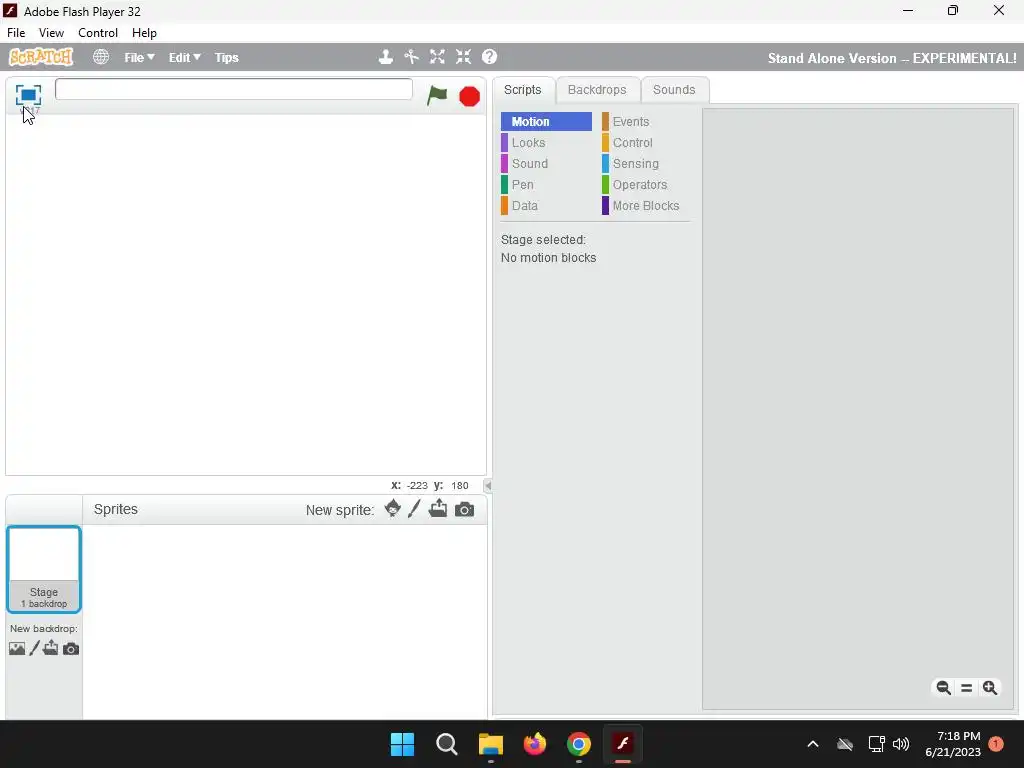
Task: Zoom in the scripts area
Action: pos(990,688)
